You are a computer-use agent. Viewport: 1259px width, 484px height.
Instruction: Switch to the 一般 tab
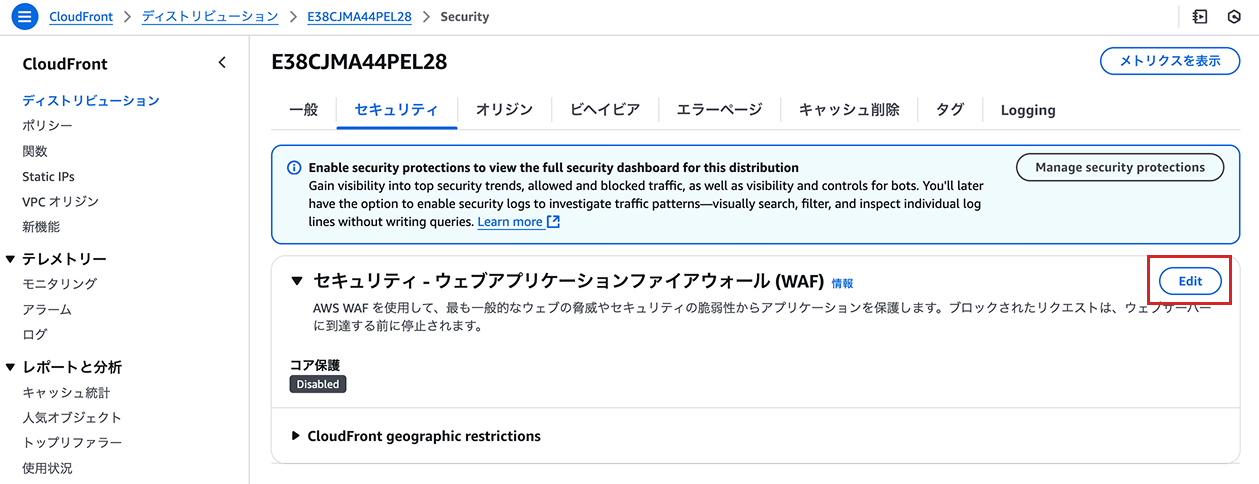tap(303, 110)
